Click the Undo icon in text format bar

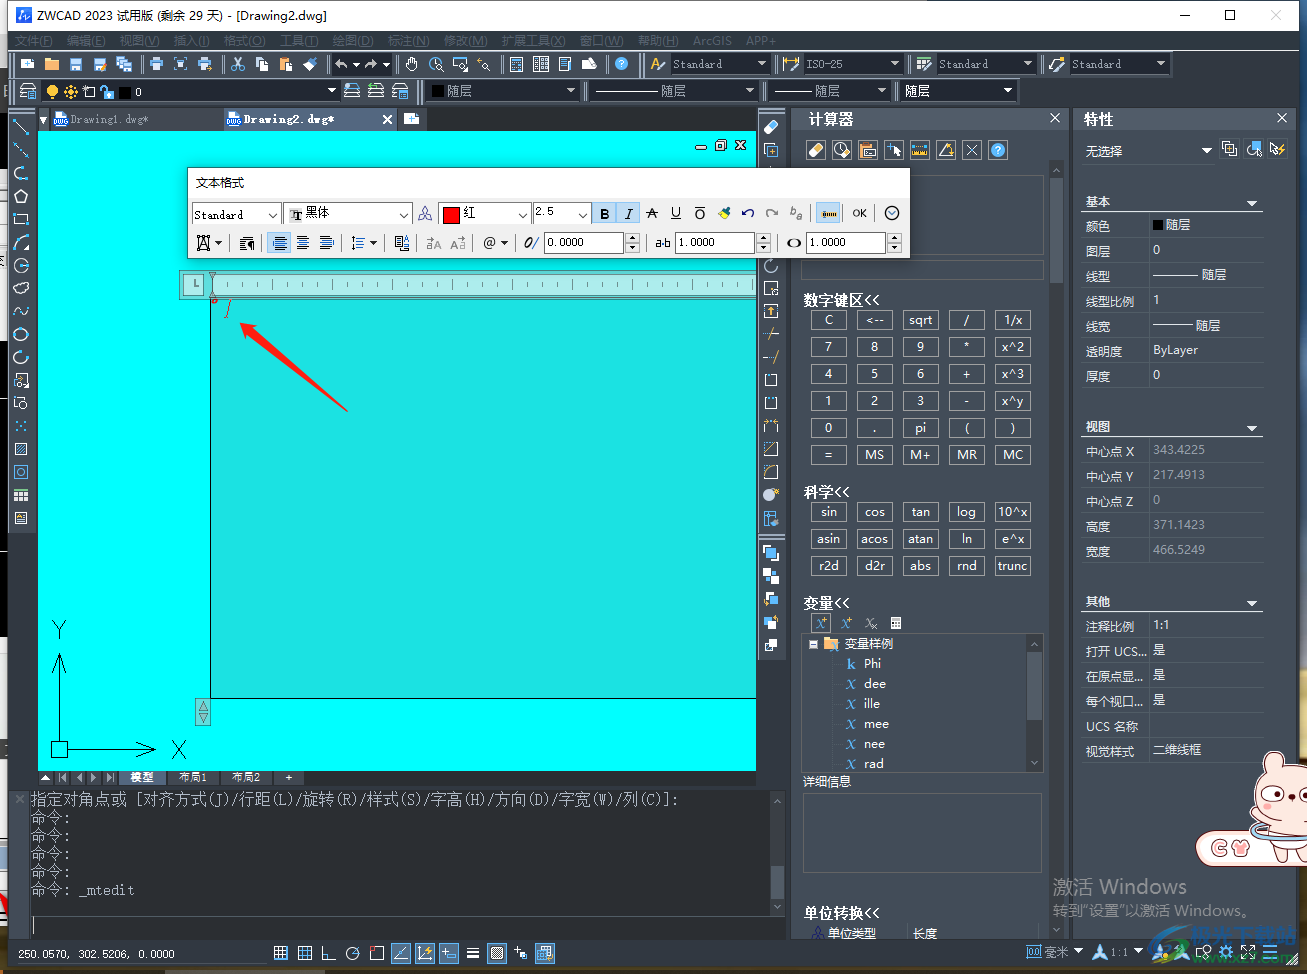pos(748,213)
